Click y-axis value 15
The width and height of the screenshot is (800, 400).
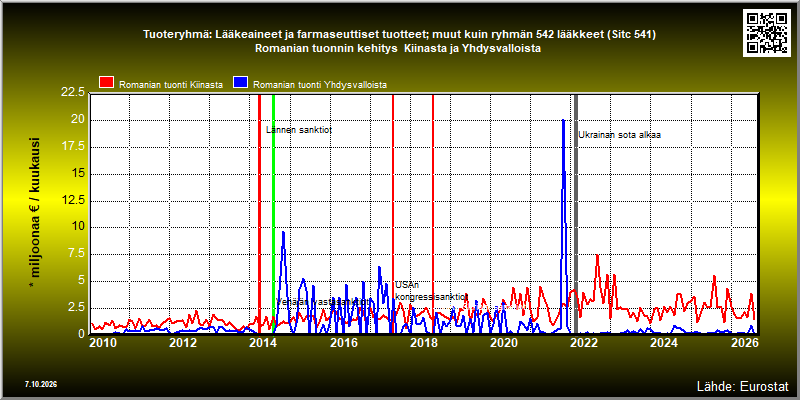[78, 173]
